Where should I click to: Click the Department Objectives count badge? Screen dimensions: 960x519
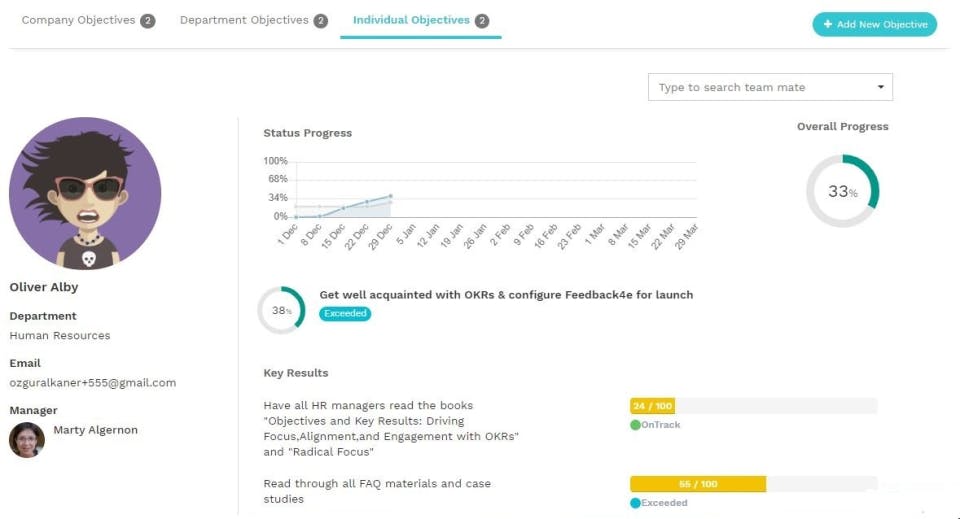click(x=320, y=20)
